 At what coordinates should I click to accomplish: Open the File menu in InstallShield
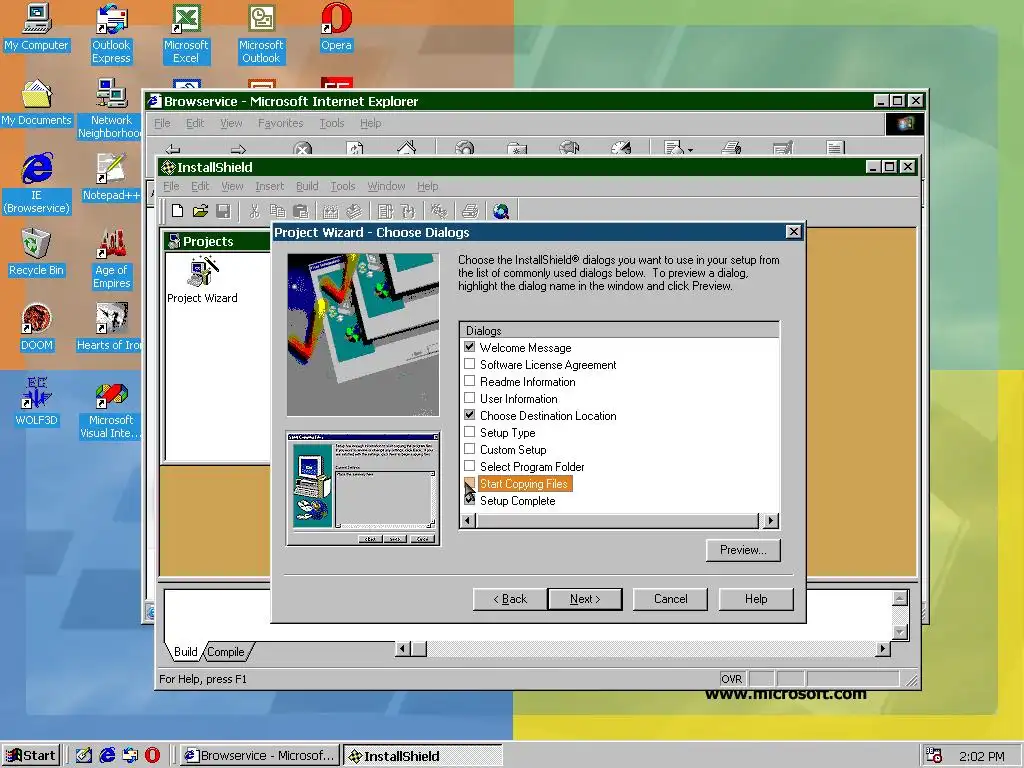coord(171,186)
